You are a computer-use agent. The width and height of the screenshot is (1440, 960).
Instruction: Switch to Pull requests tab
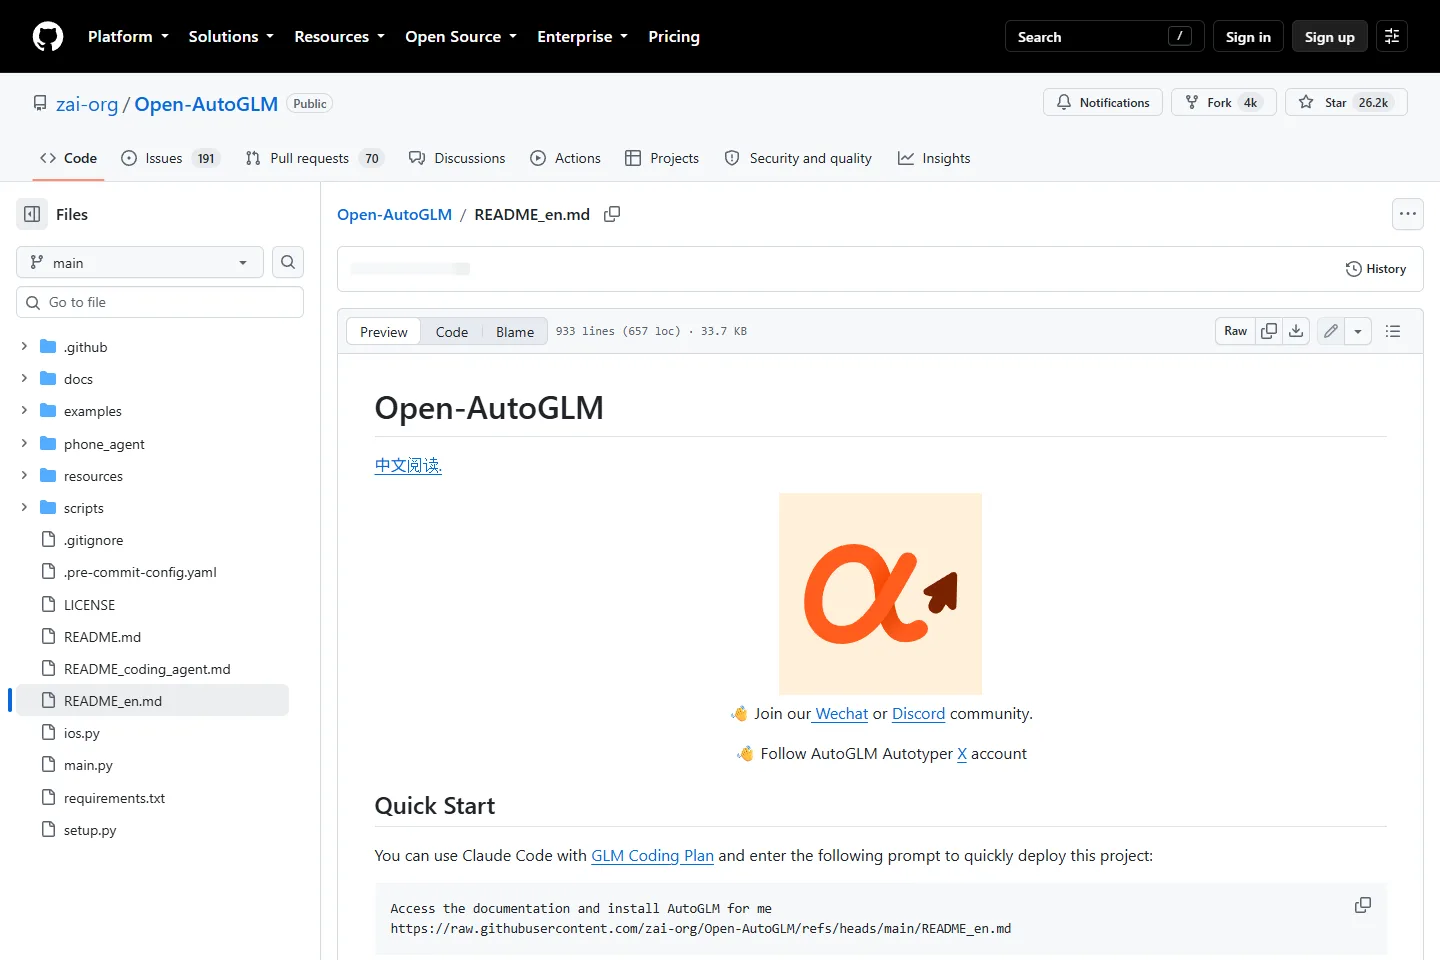click(315, 158)
